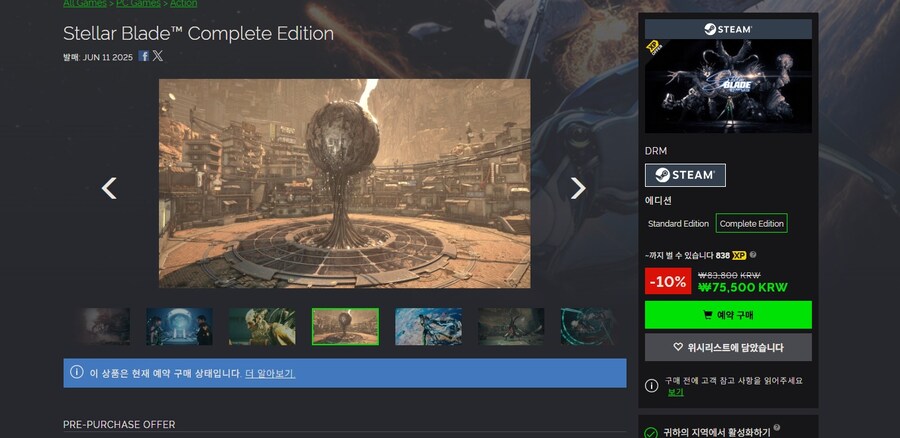Click the Steam header above cover art

pyautogui.click(x=728, y=29)
